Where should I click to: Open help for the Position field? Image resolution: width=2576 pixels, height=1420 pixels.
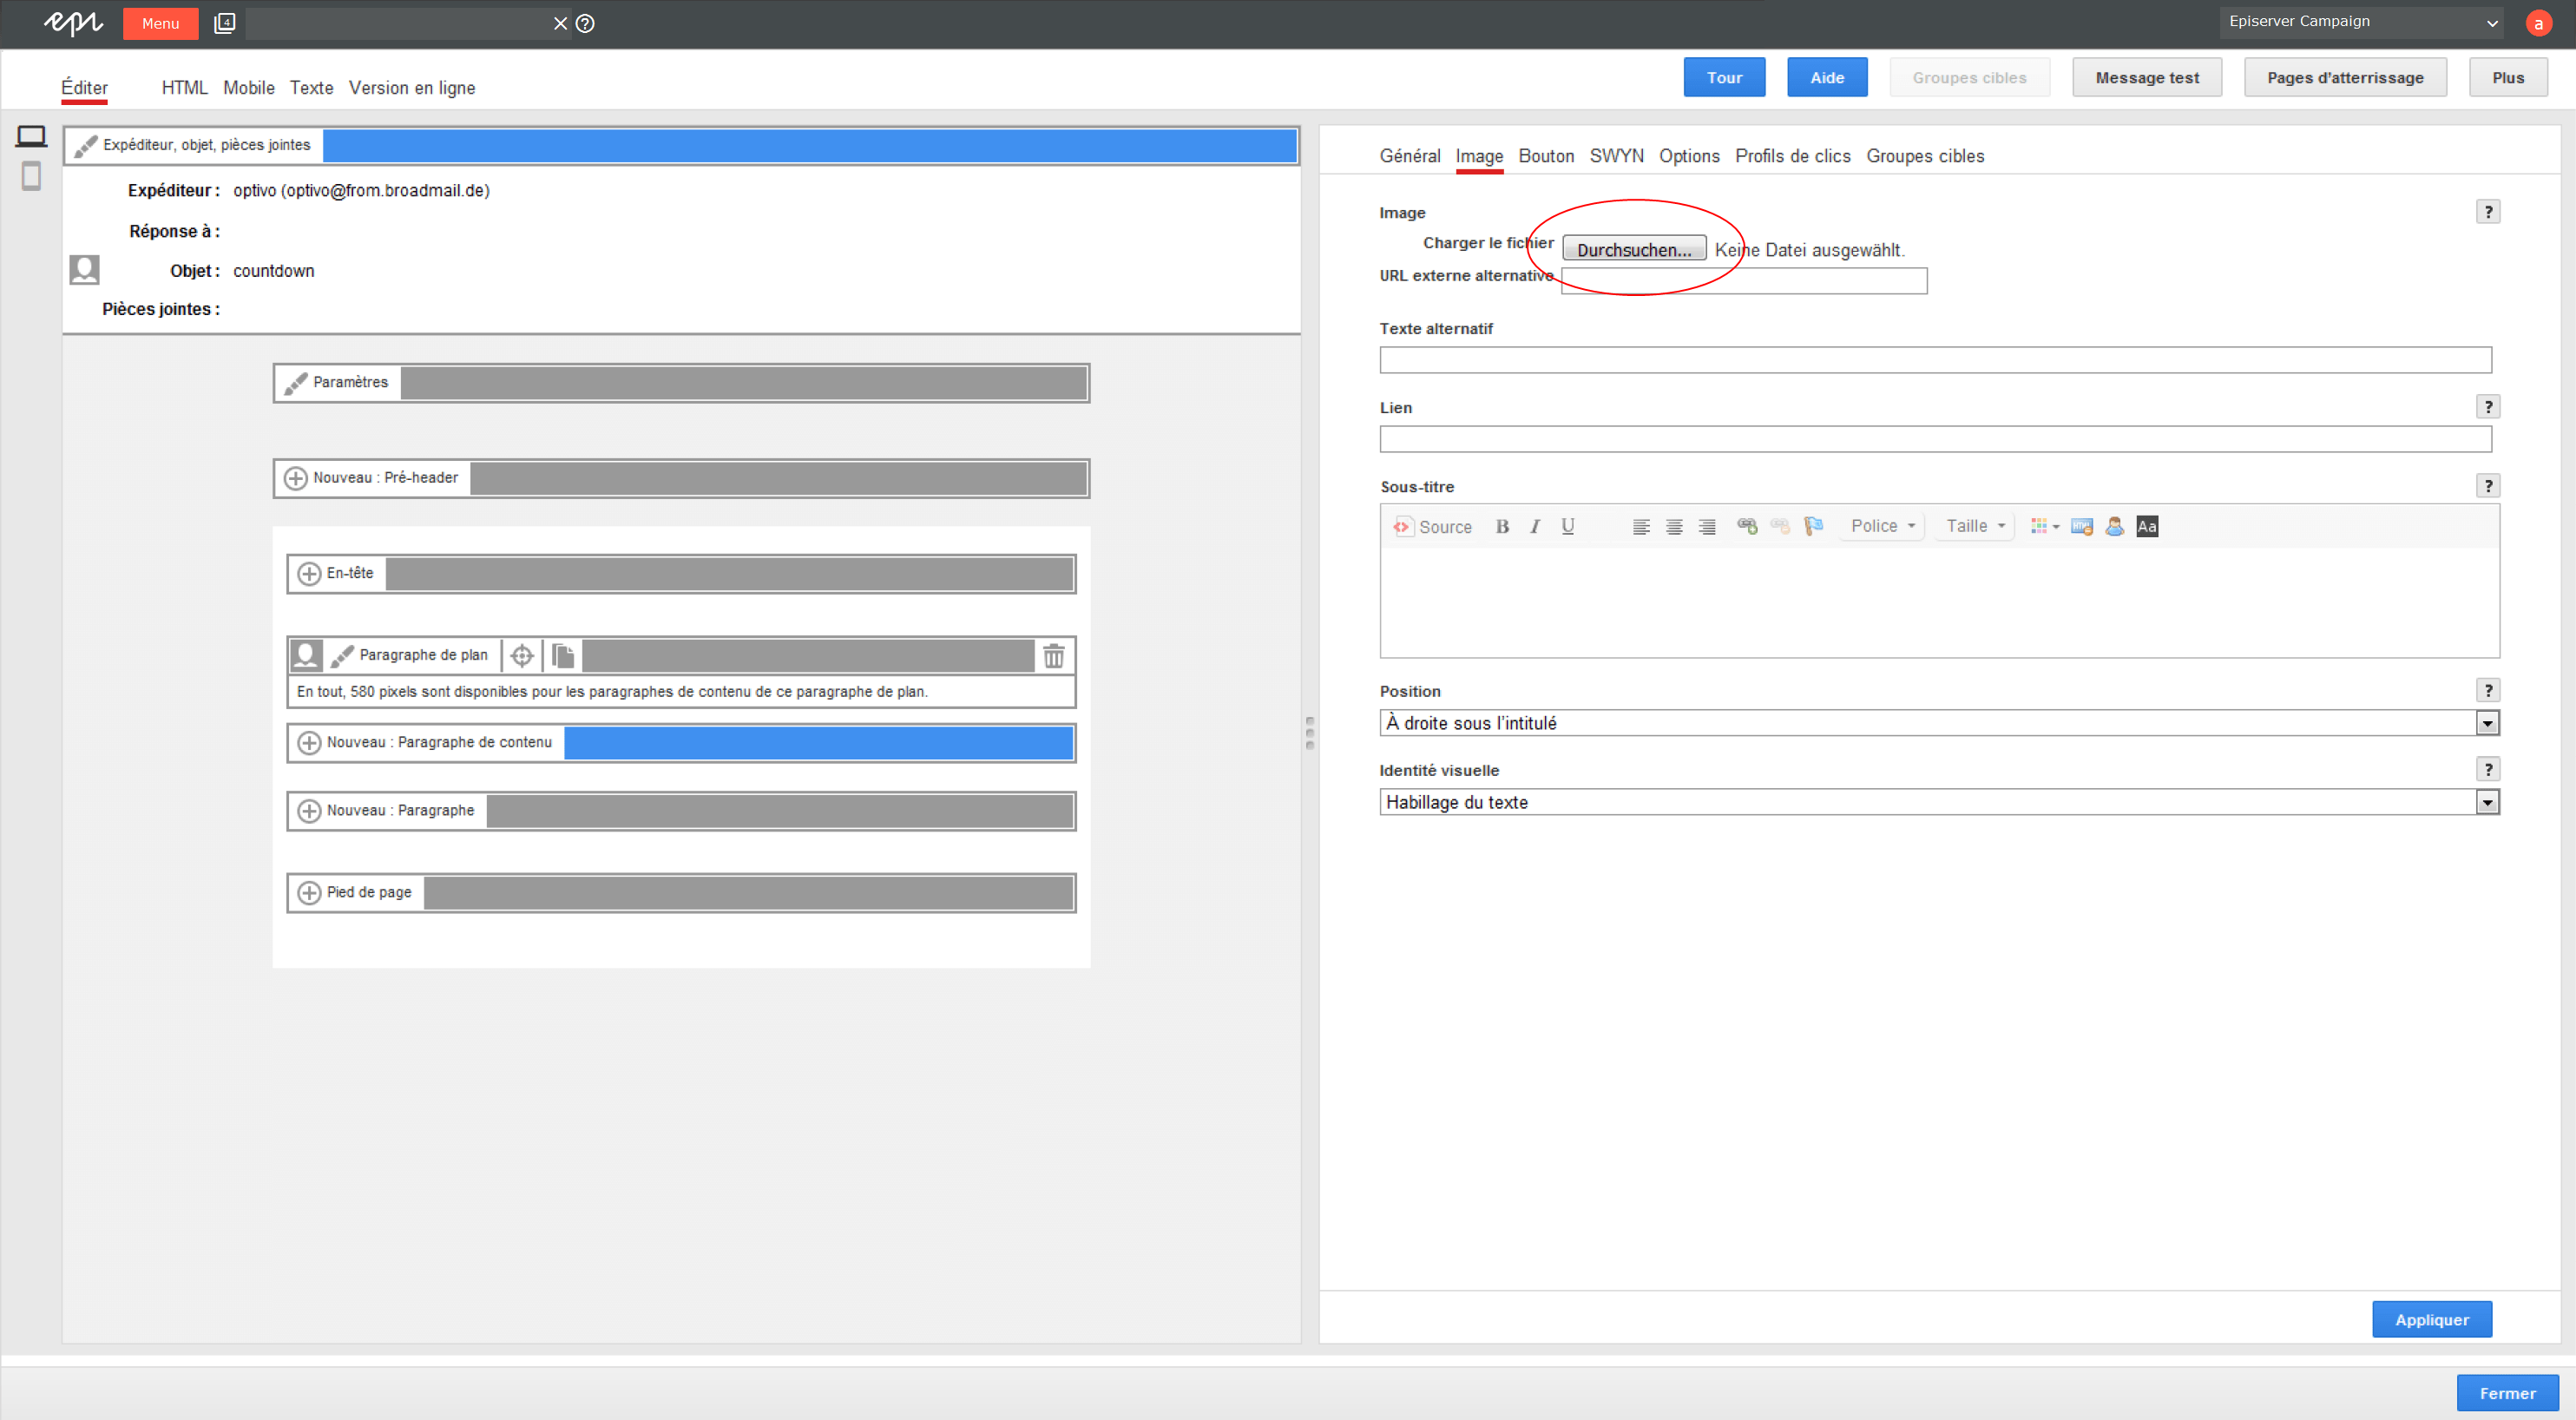tap(2488, 690)
